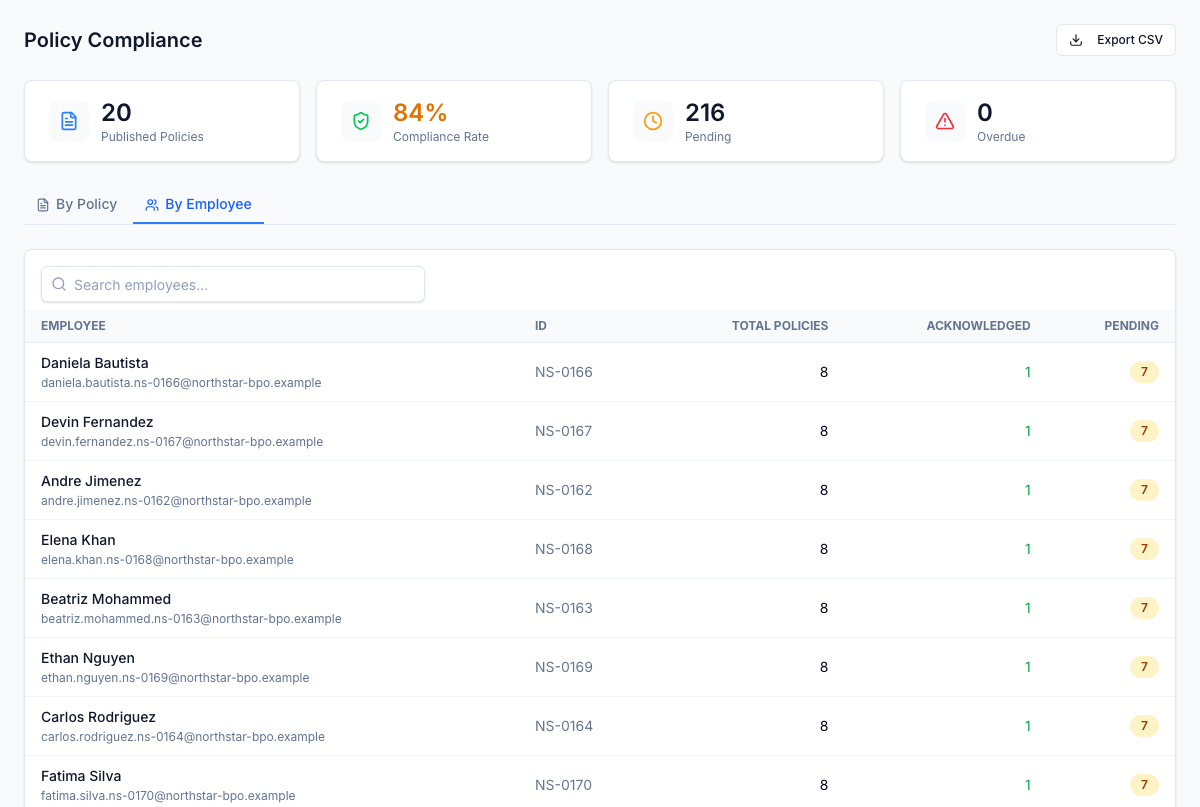Viewport: 1200px width, 807px height.
Task: Click the ID column header
Action: pos(541,326)
